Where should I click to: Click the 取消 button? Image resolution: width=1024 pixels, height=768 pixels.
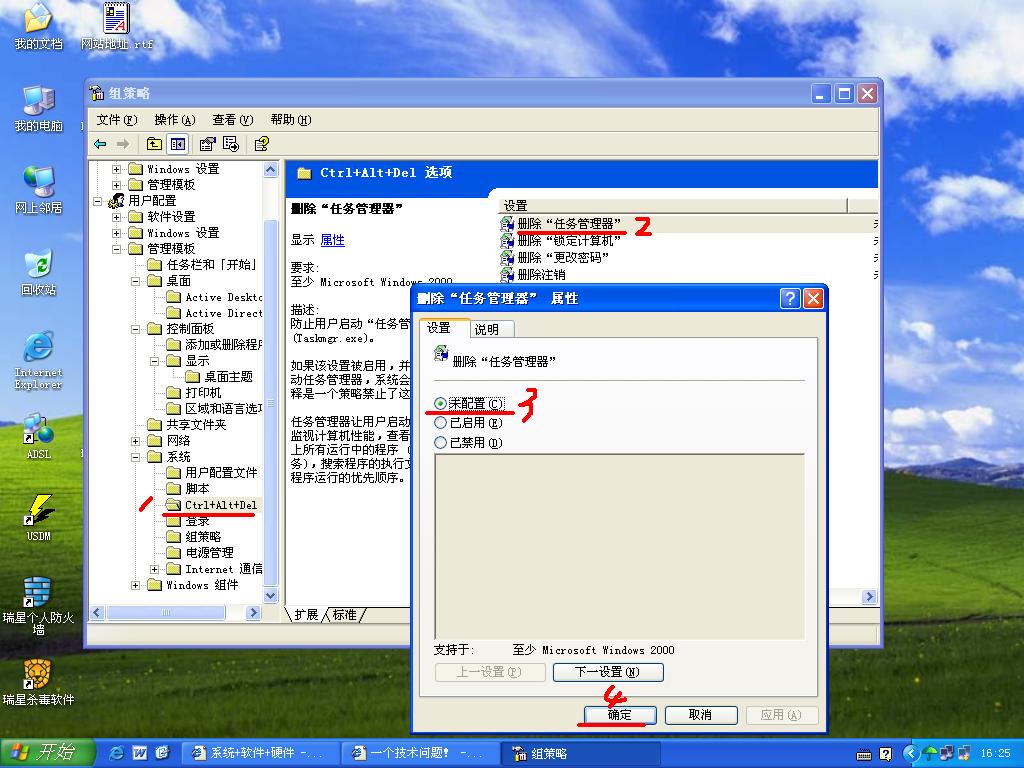701,715
